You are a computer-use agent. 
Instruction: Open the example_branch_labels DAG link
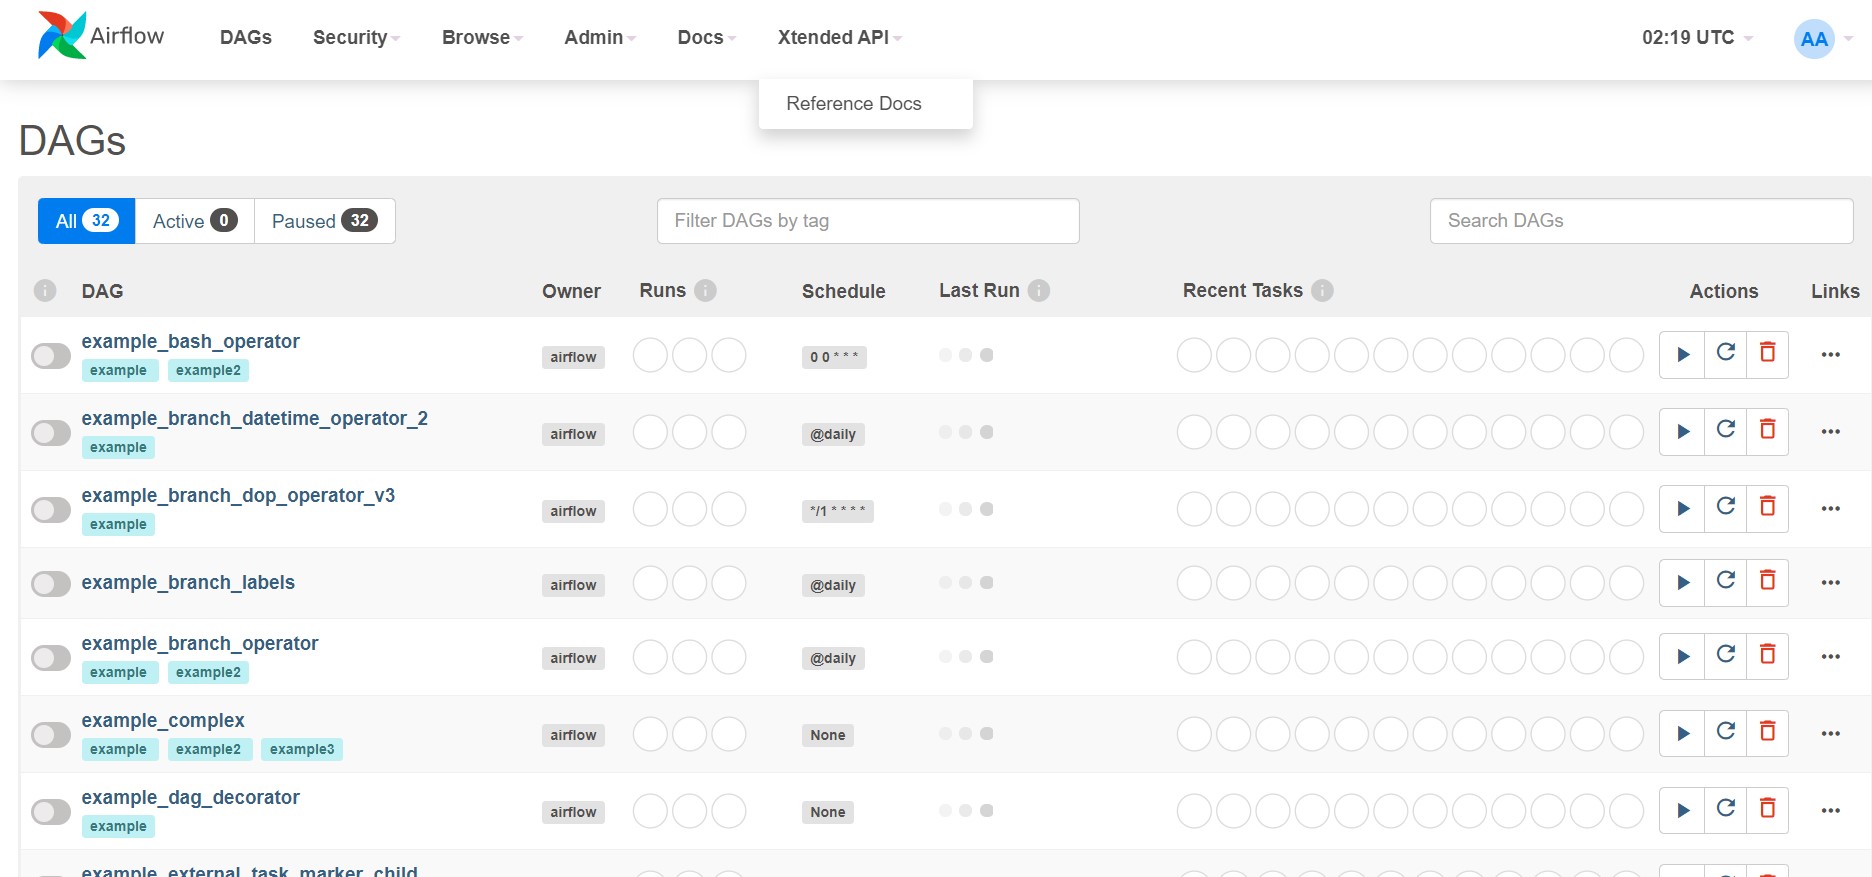[188, 582]
